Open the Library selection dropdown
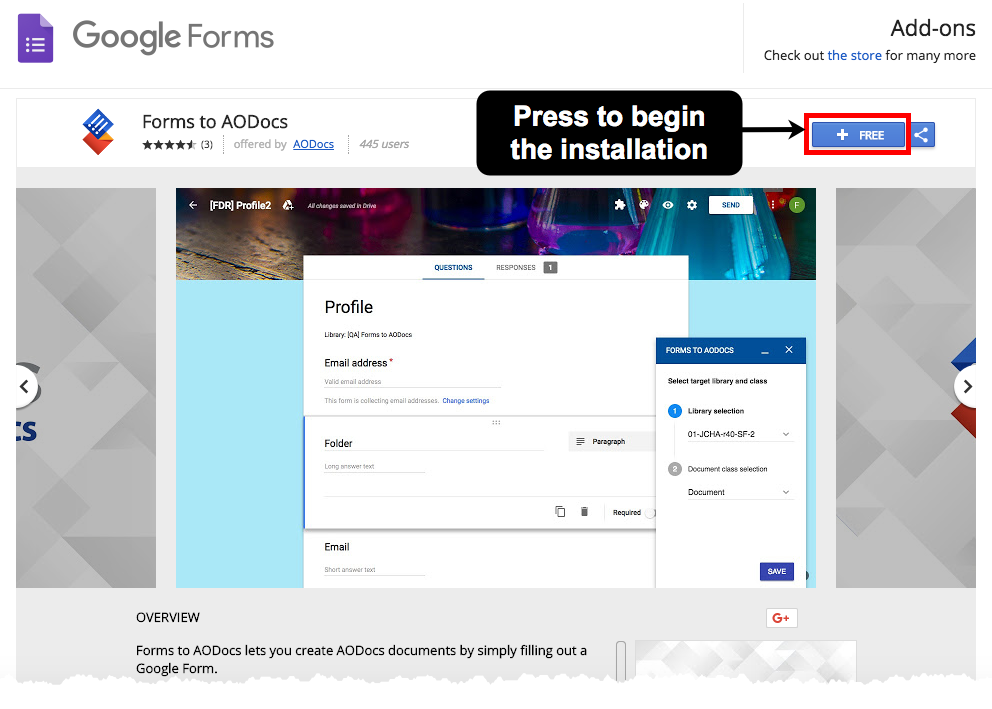Screen dimensions: 992x709 tap(739, 435)
